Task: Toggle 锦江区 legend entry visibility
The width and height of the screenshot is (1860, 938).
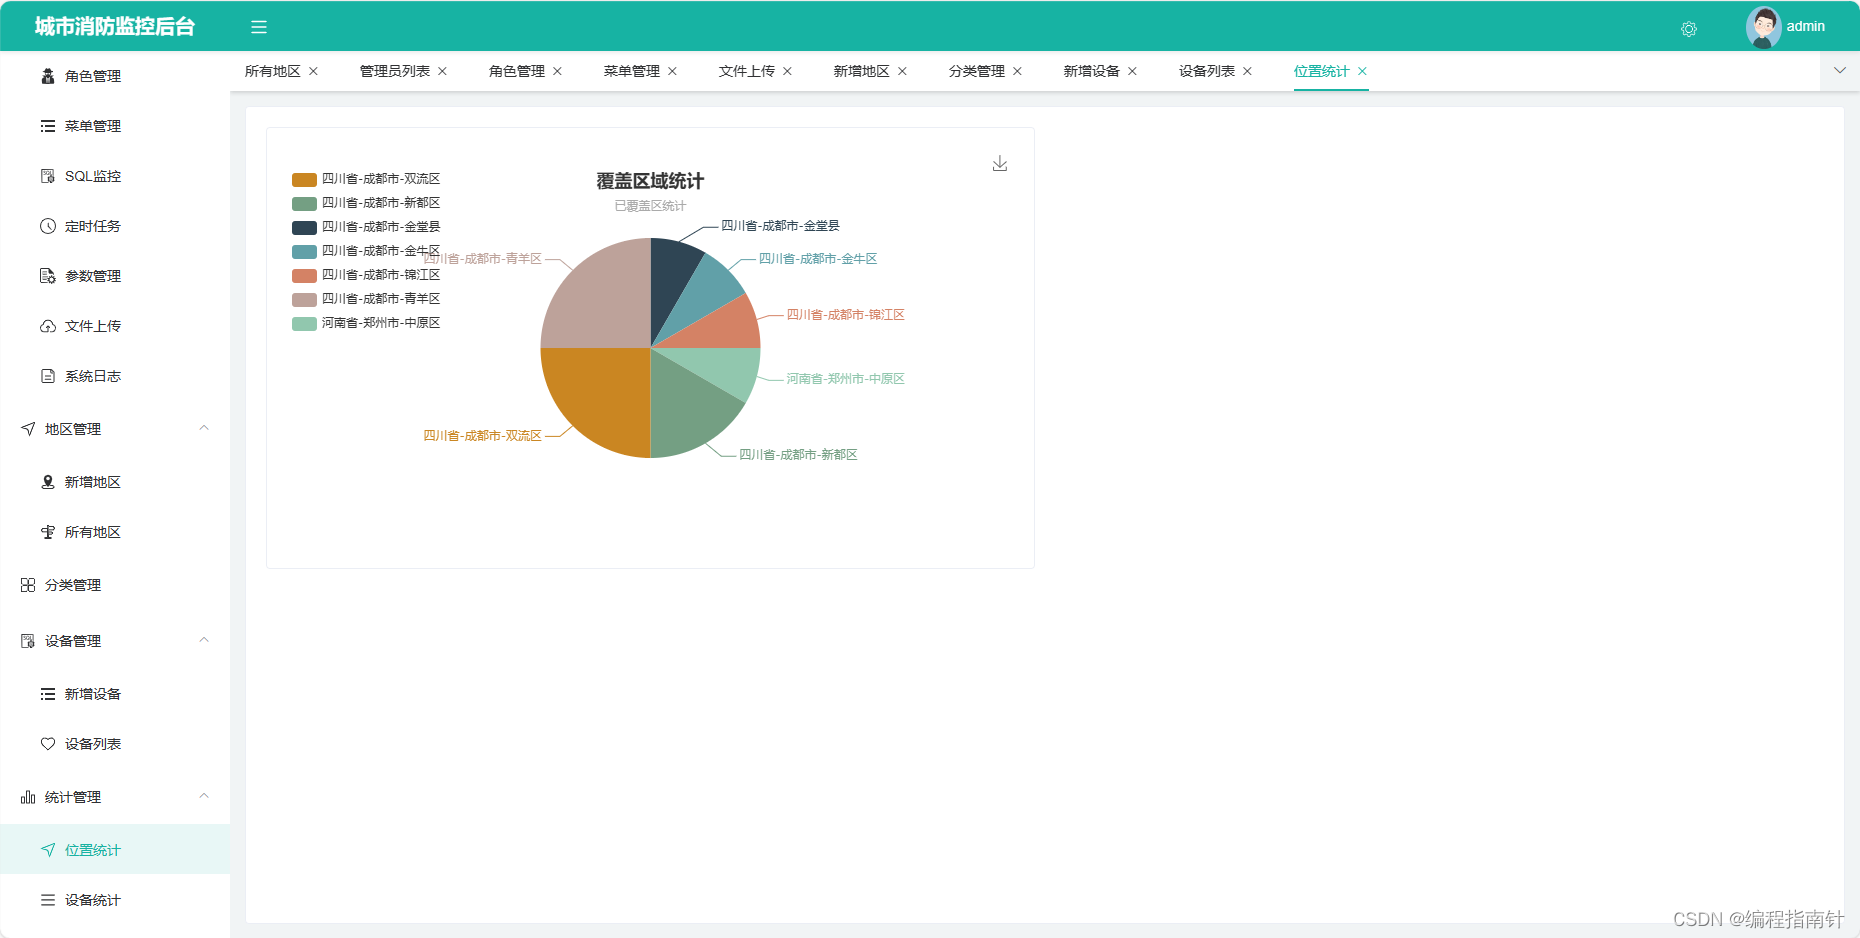Action: point(366,275)
